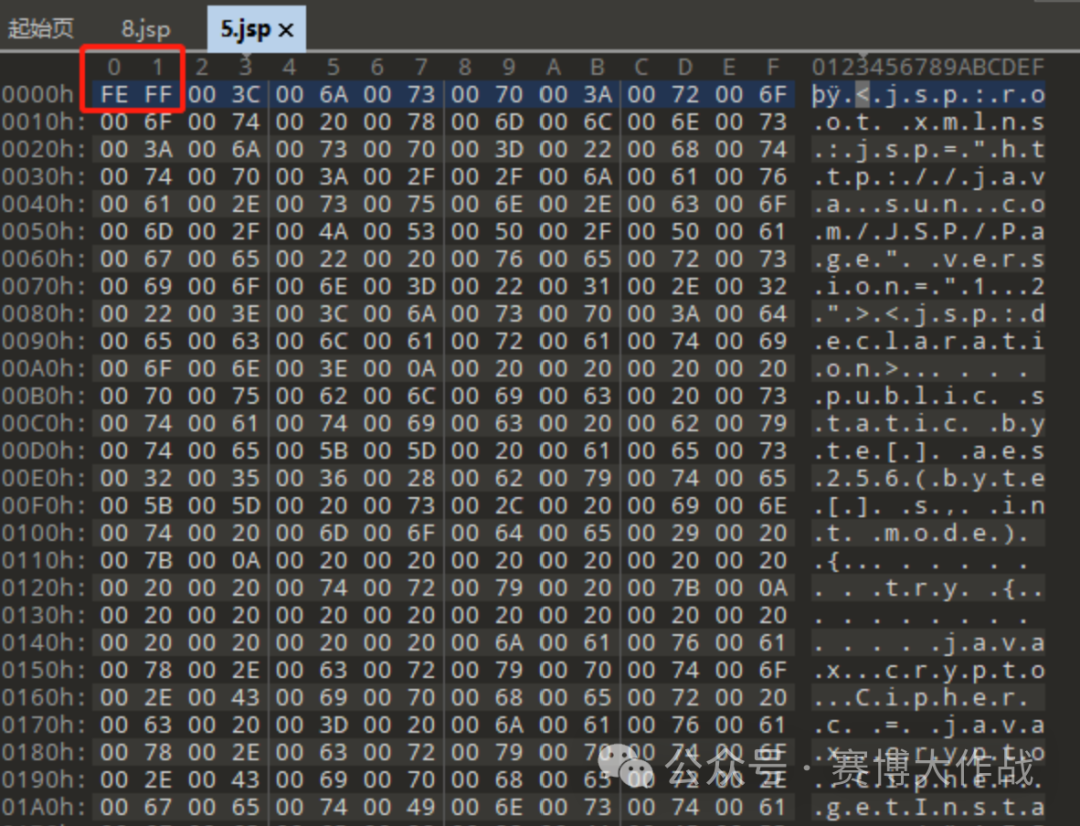The width and height of the screenshot is (1080, 826).
Task: Select the 7B byte in row 0110h
Action: coord(158,561)
